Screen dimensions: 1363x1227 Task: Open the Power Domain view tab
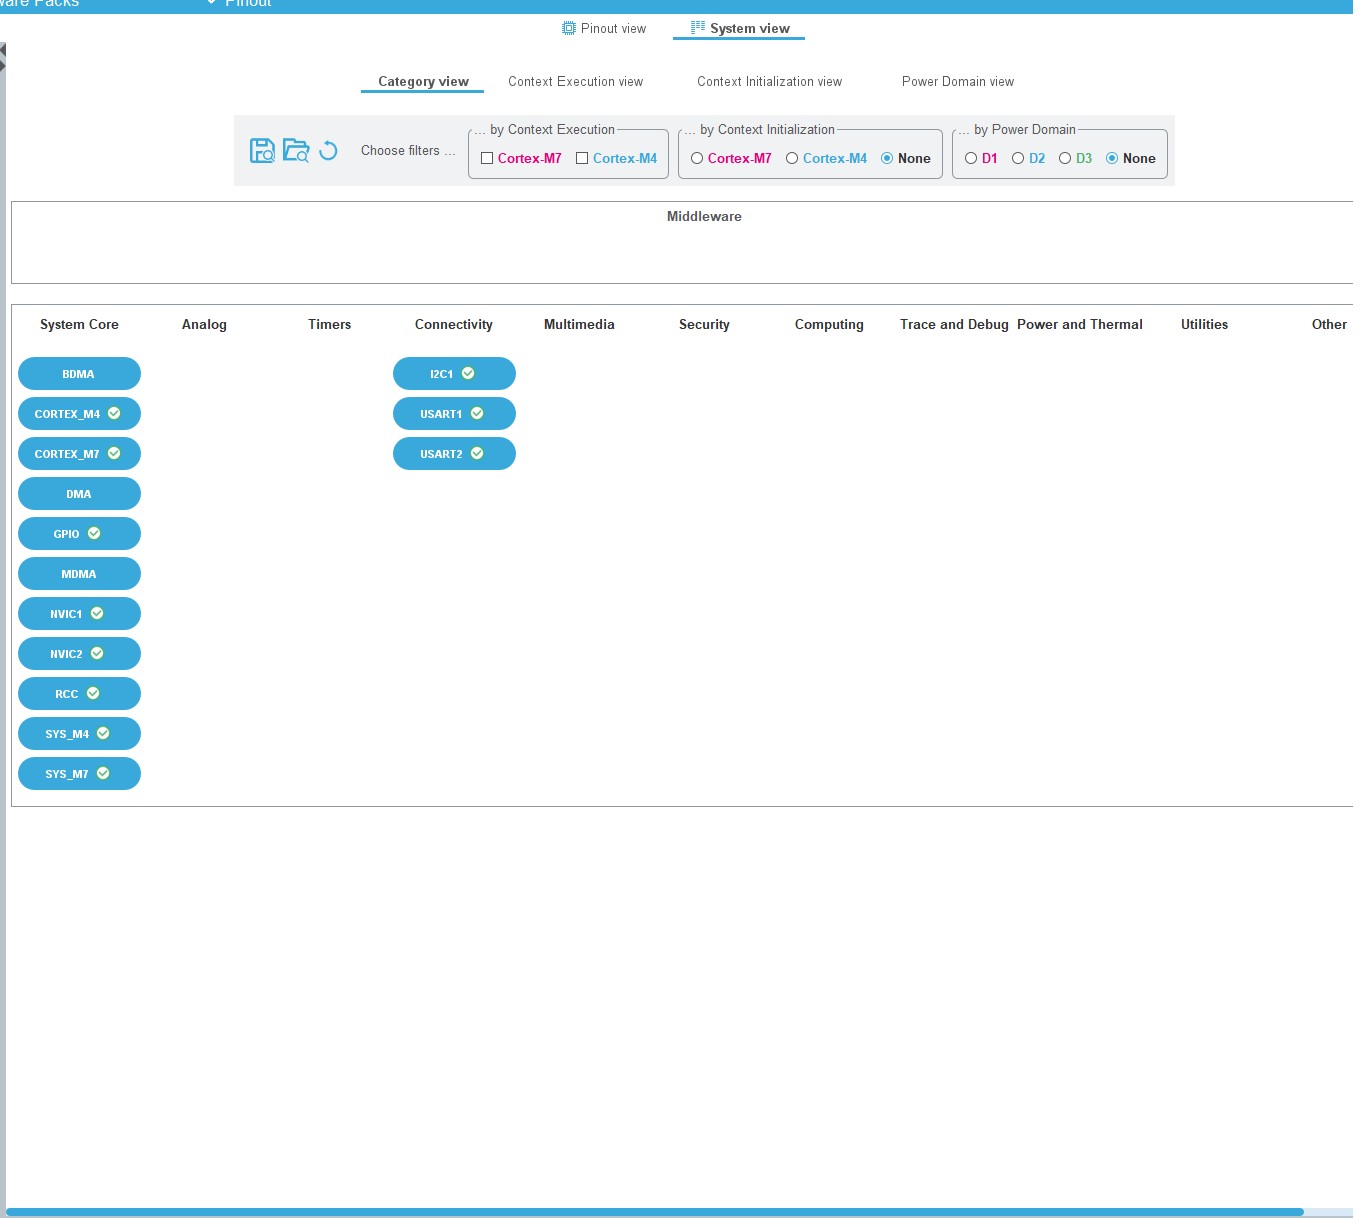click(958, 82)
